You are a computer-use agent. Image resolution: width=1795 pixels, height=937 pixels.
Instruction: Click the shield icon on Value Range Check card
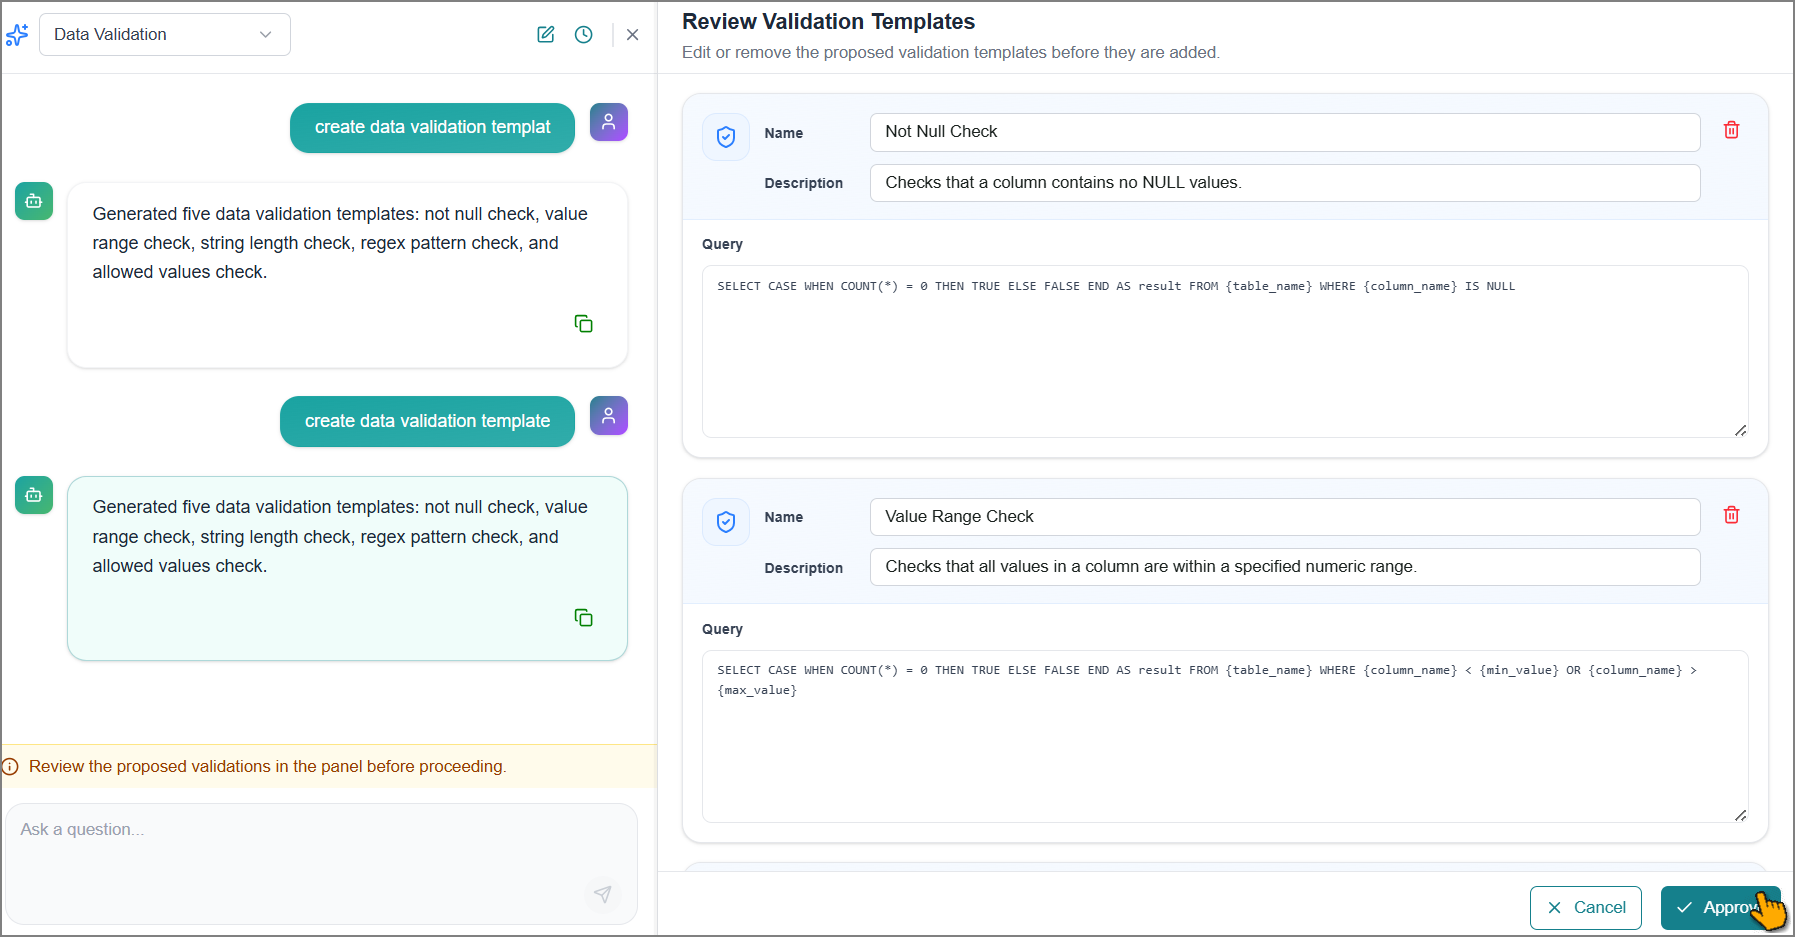pos(726,522)
